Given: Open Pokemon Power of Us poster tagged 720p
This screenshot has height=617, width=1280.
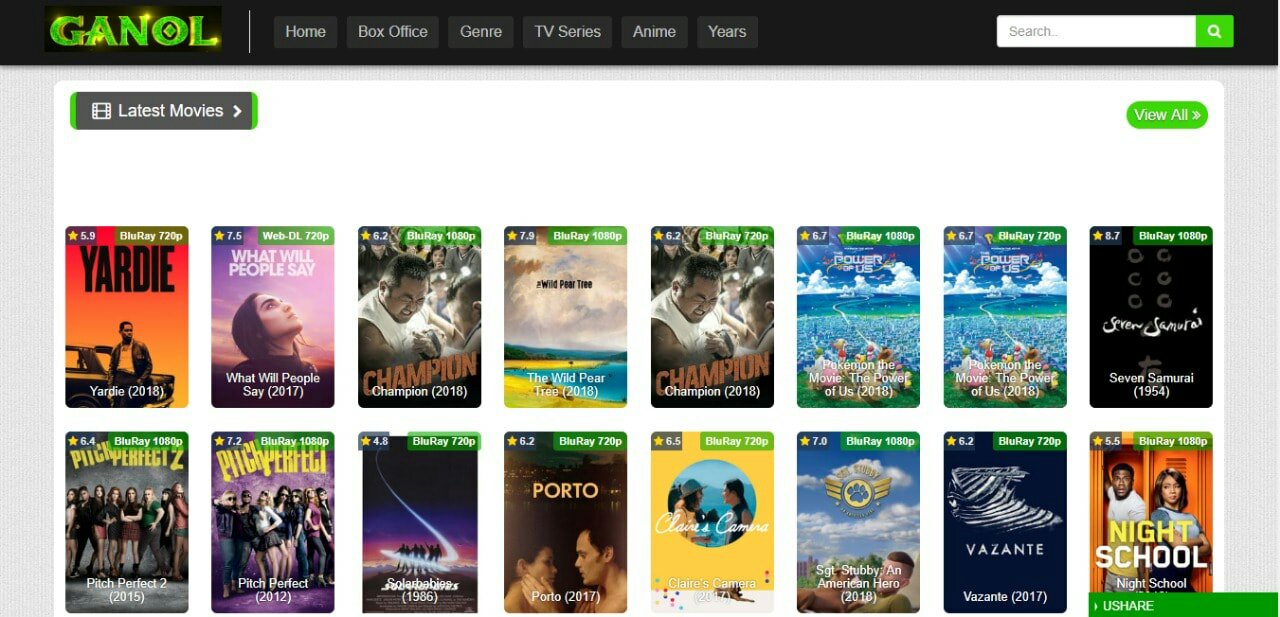Looking at the screenshot, I should pyautogui.click(x=1005, y=317).
